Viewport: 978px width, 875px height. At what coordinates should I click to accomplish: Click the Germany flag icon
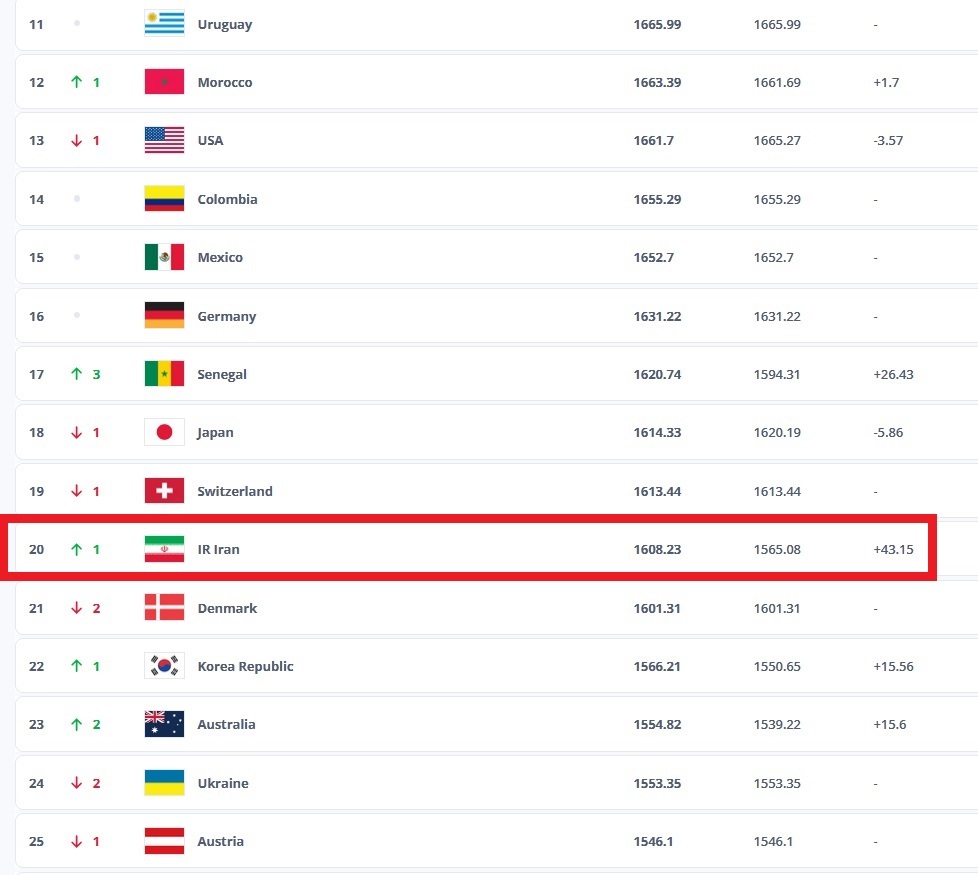(164, 316)
